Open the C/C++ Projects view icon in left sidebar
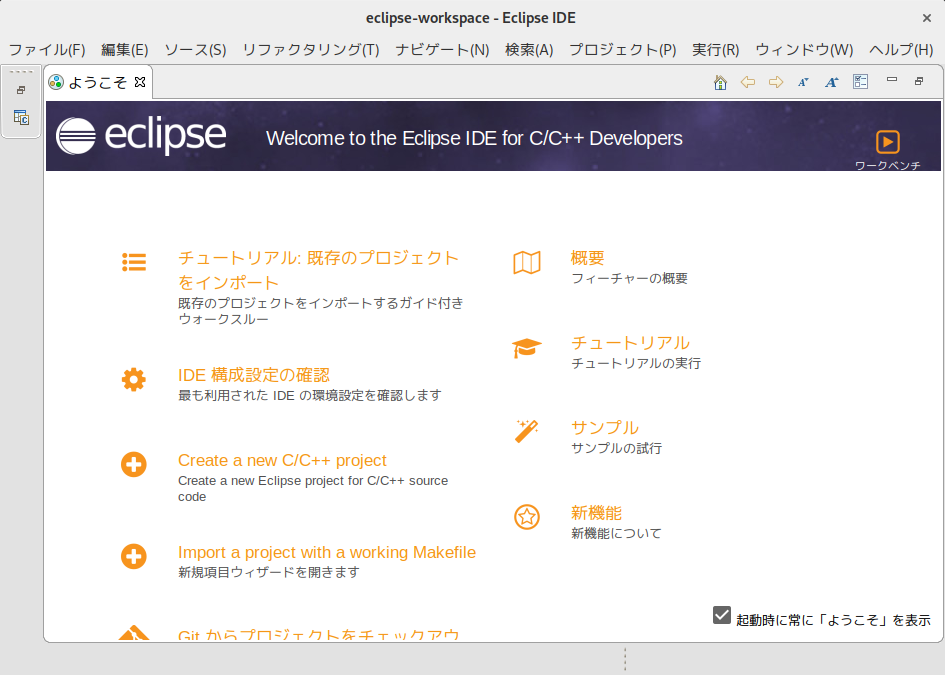Screen dimensions: 945x675 point(21,117)
